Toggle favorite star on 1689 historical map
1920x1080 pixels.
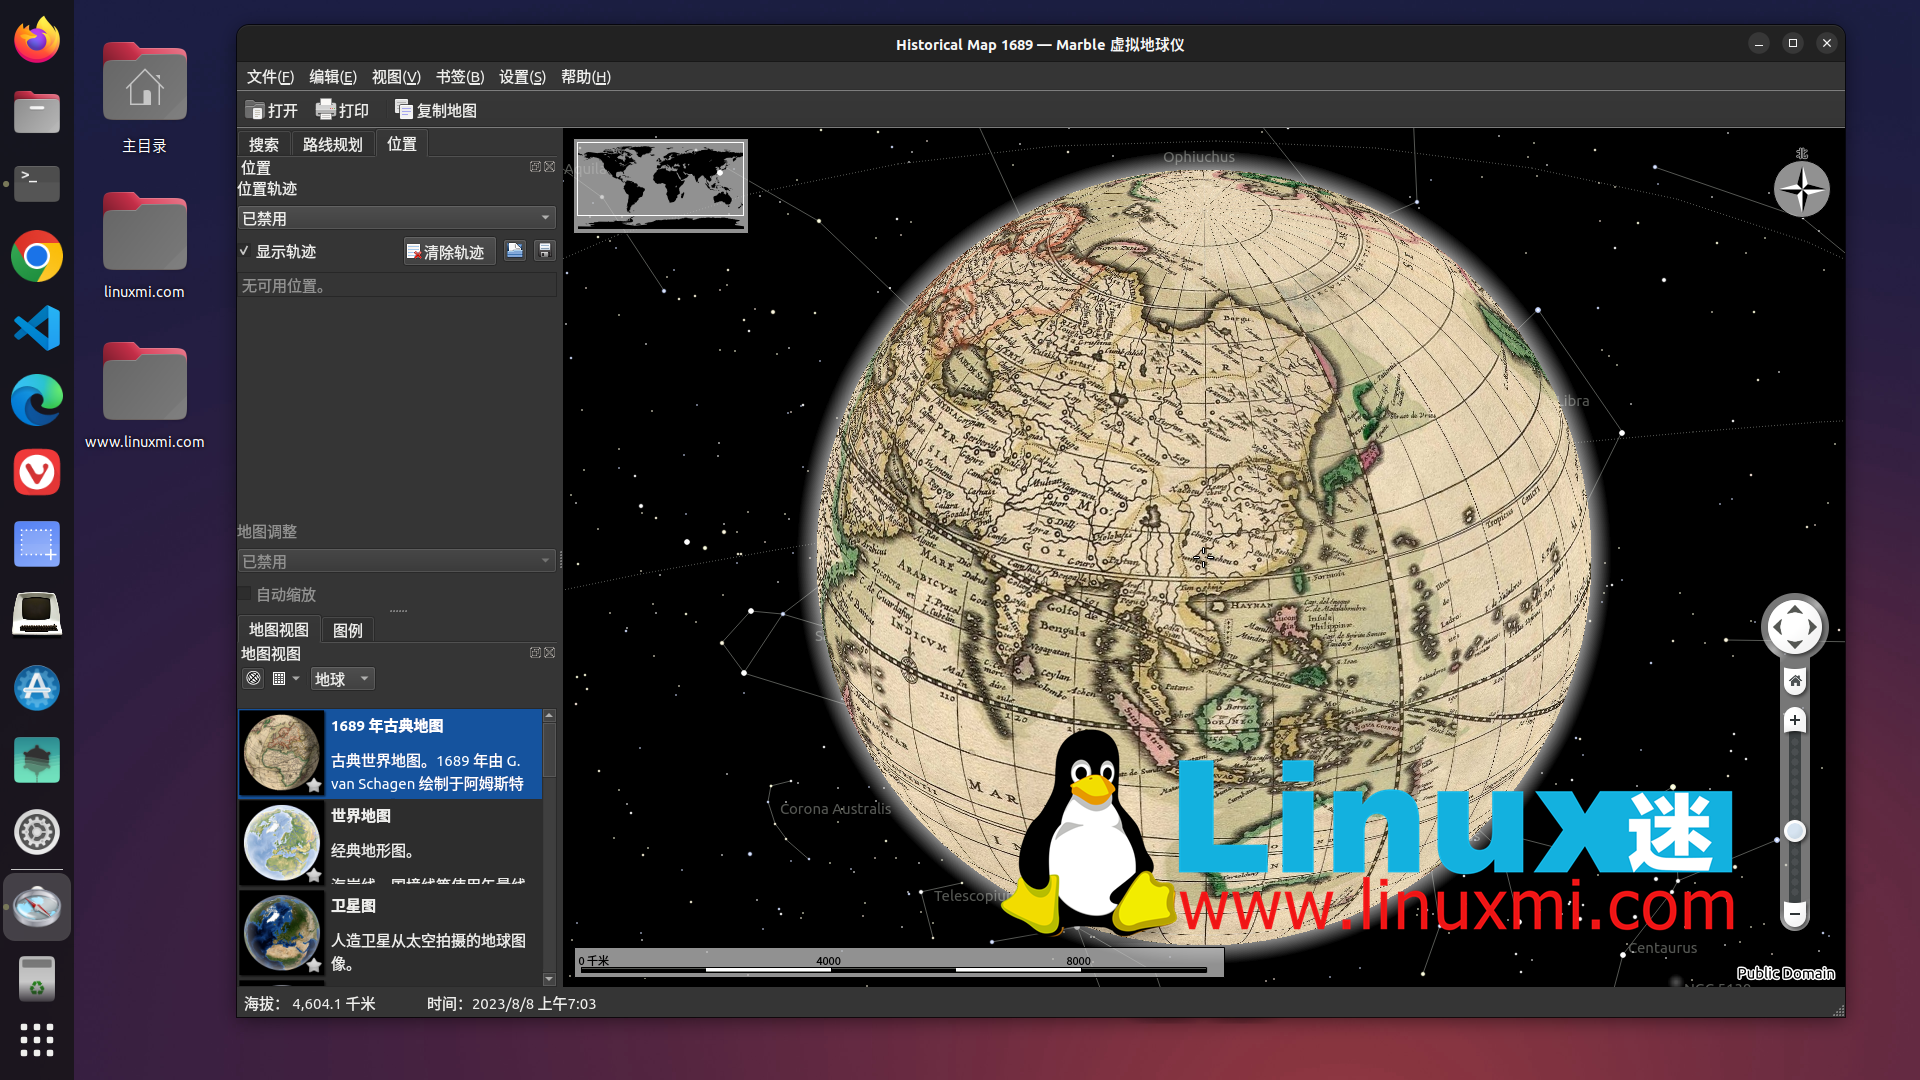[x=314, y=785]
